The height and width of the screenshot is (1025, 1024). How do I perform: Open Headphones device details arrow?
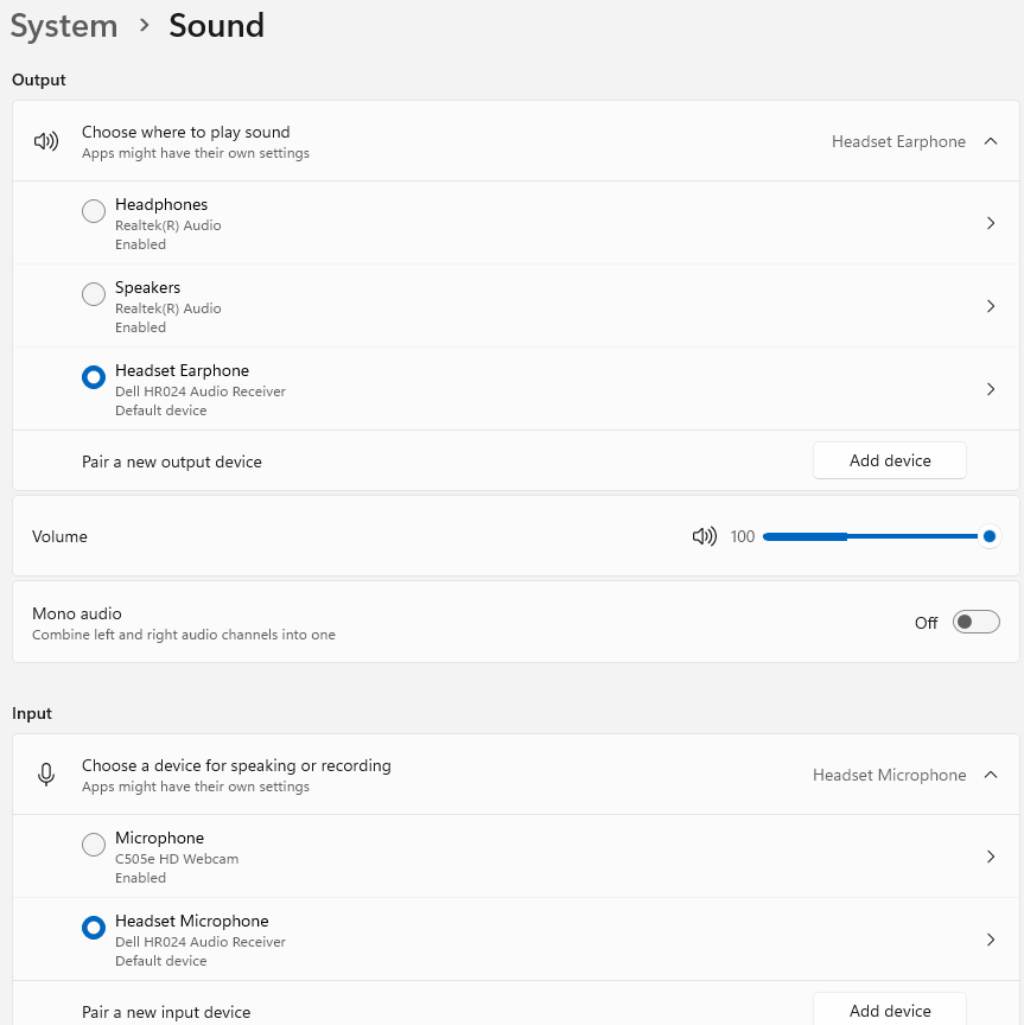tap(991, 223)
